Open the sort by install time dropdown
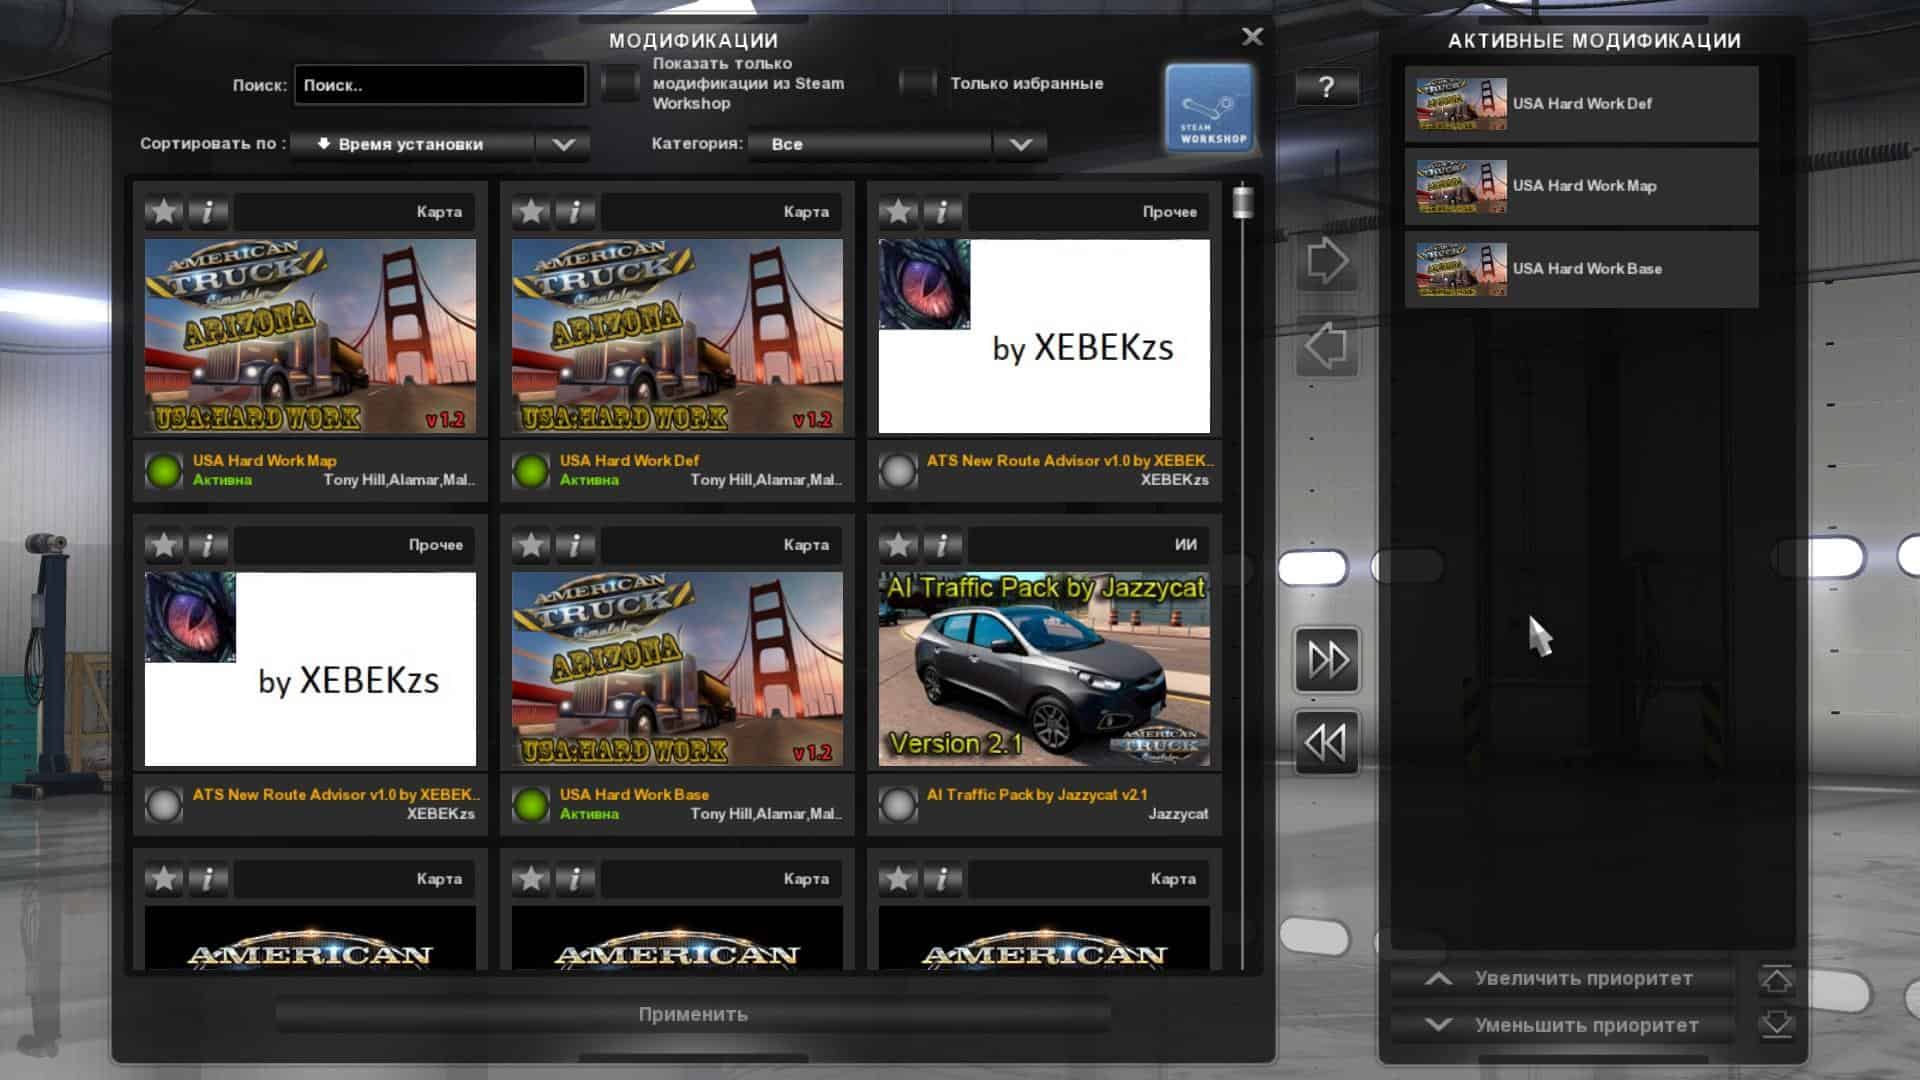 coord(440,144)
